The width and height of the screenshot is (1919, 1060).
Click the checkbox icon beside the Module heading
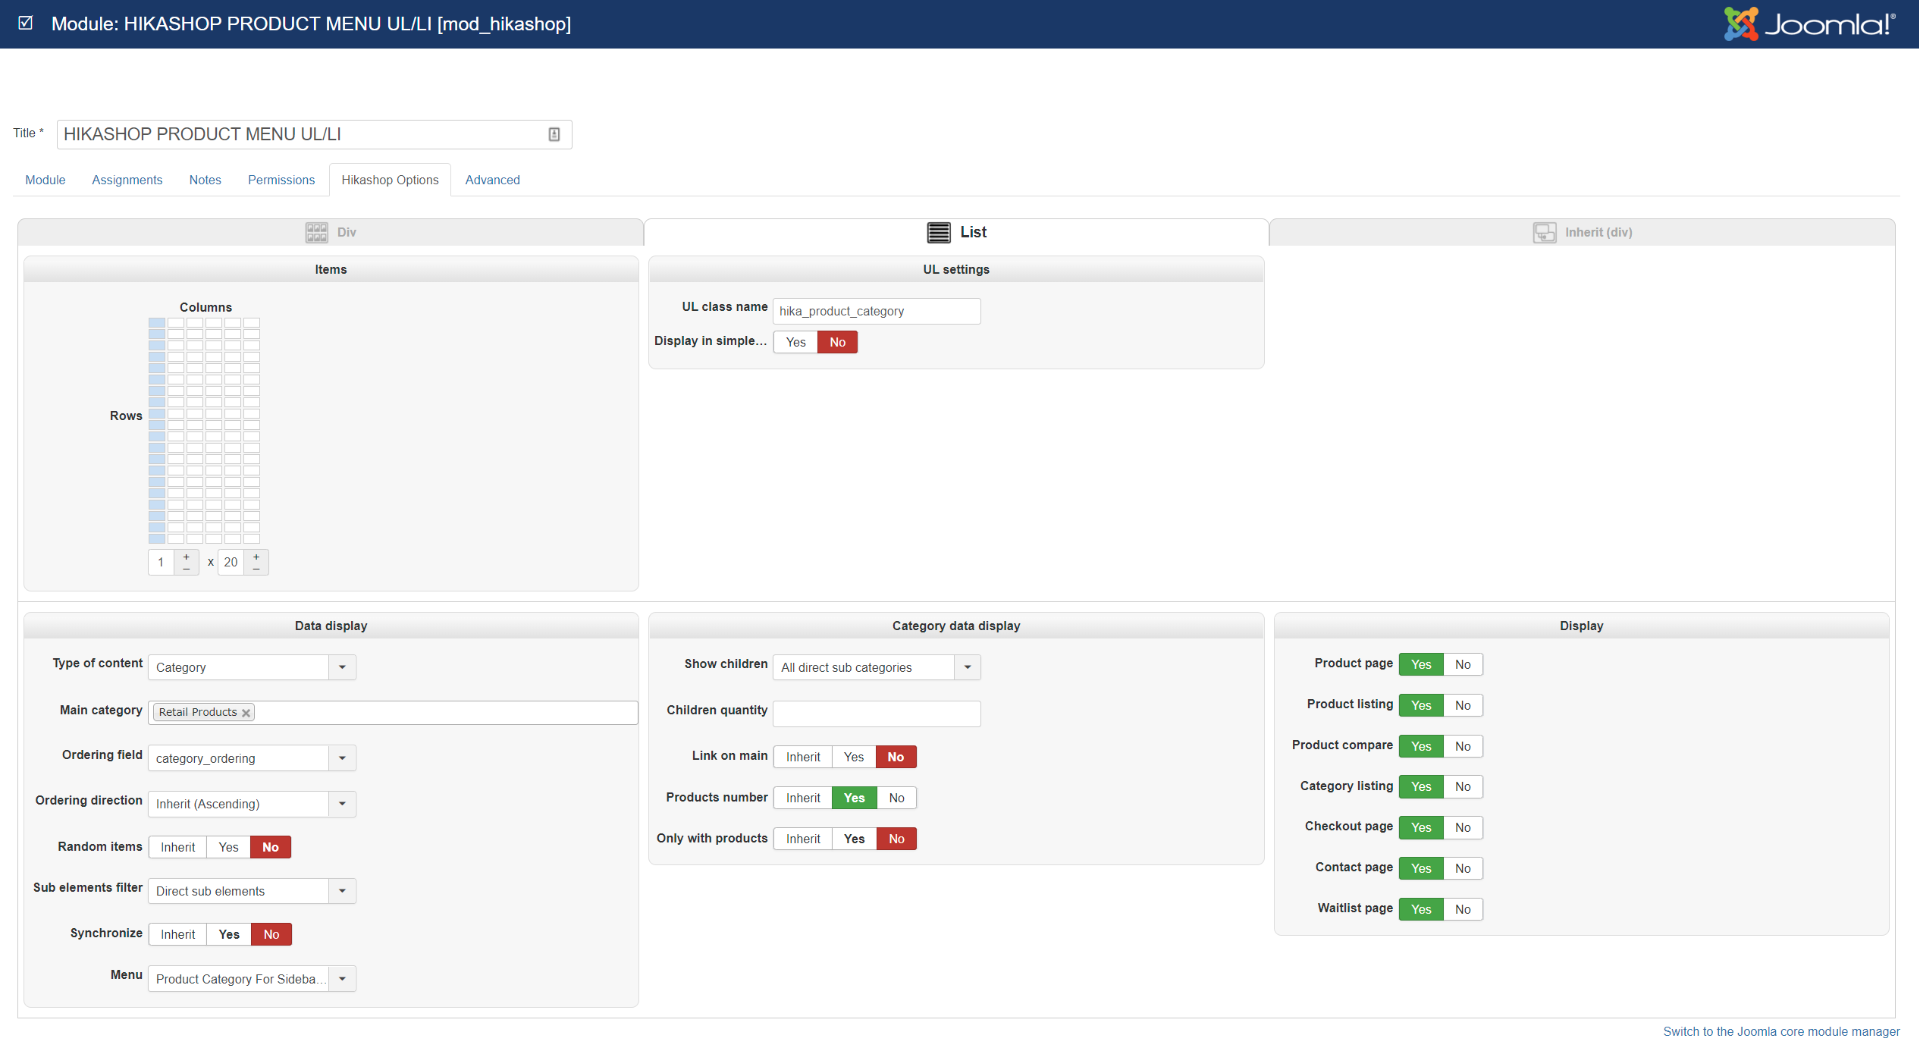tap(26, 23)
